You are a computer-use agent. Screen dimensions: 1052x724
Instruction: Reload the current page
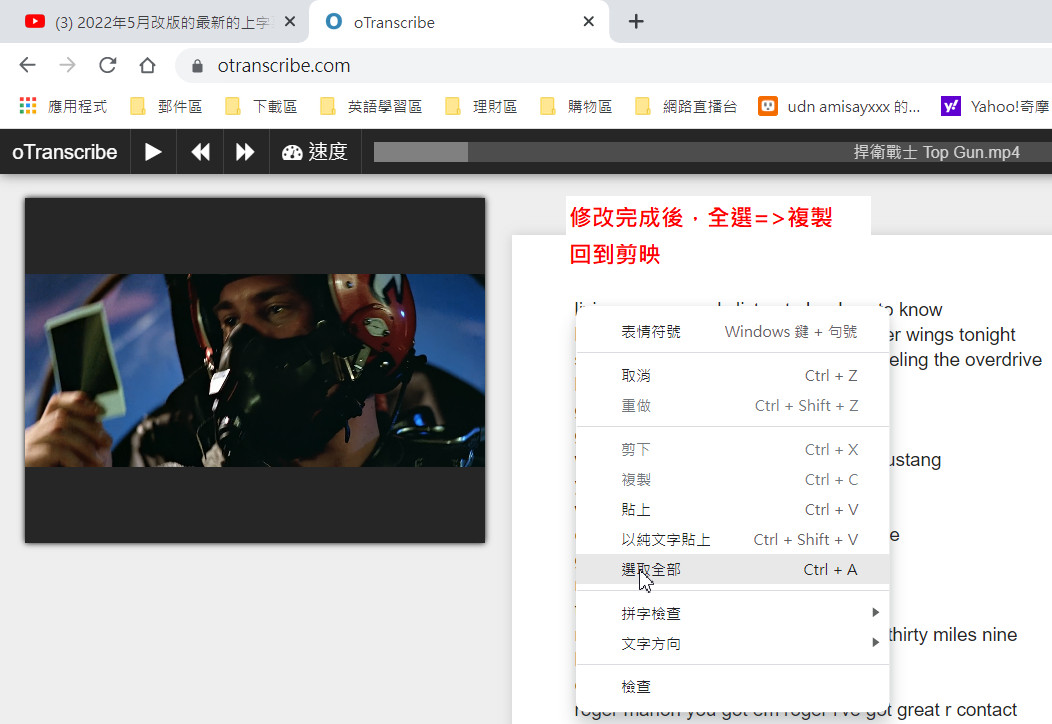click(107, 65)
